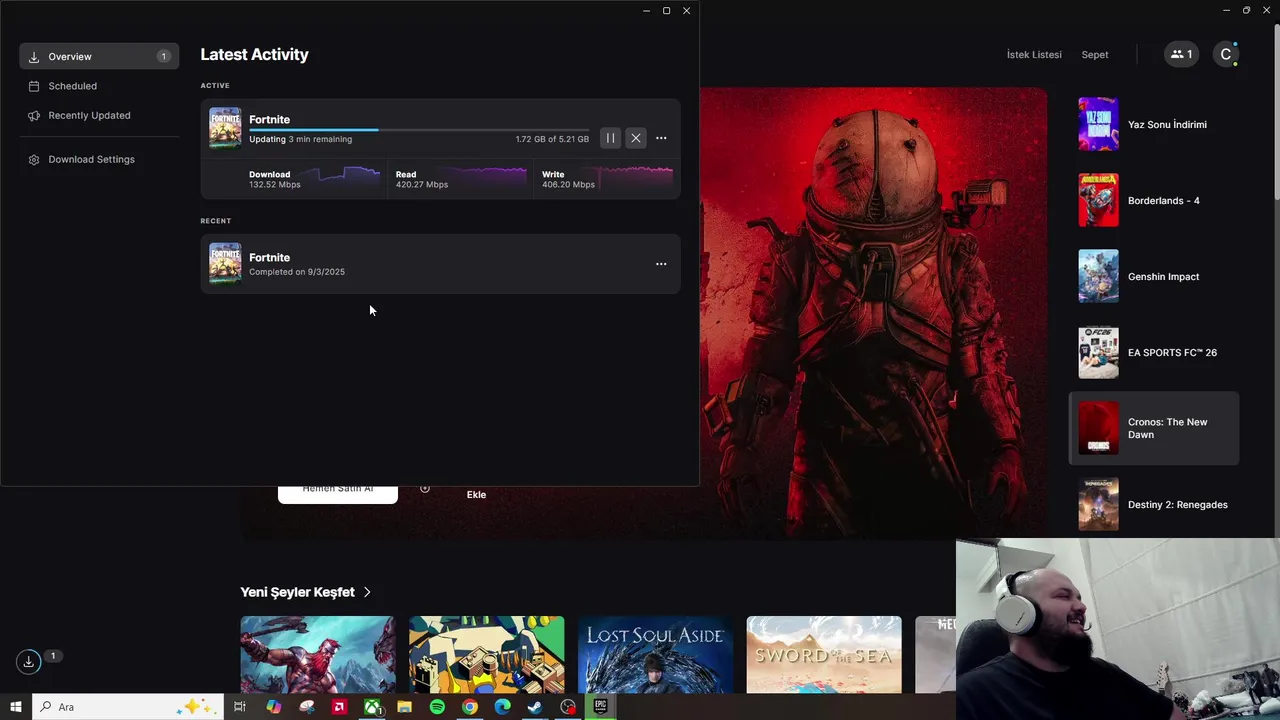
Task: Click the 'Latest Activity' heading
Action: coord(254,55)
